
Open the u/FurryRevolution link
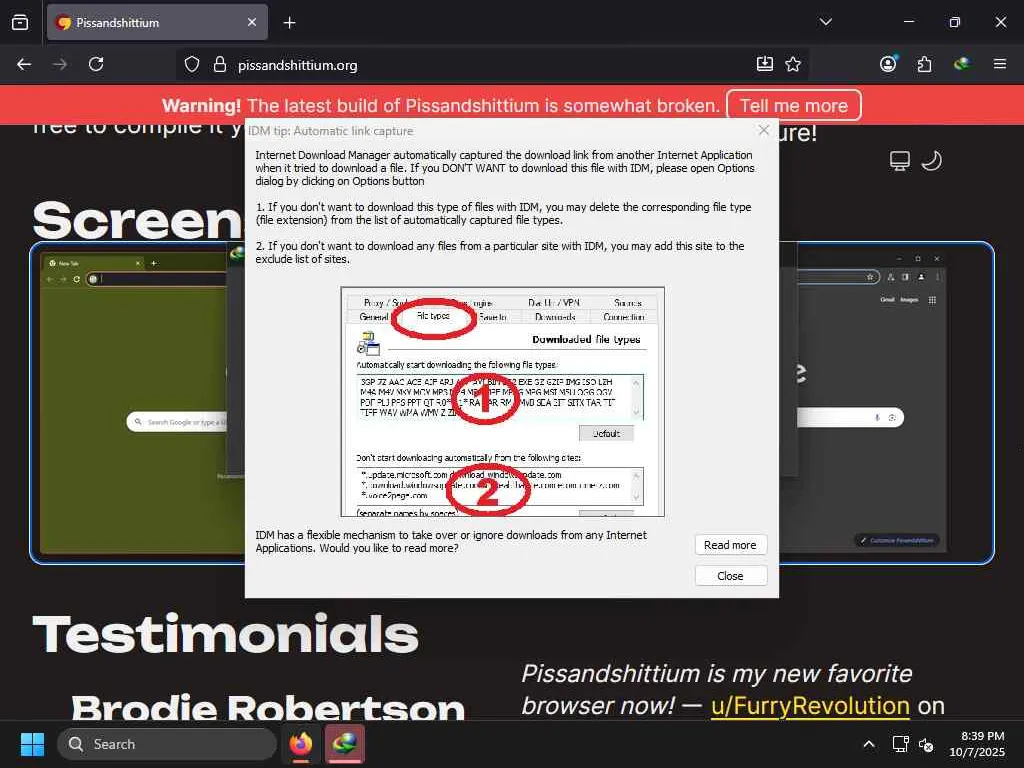[810, 705]
